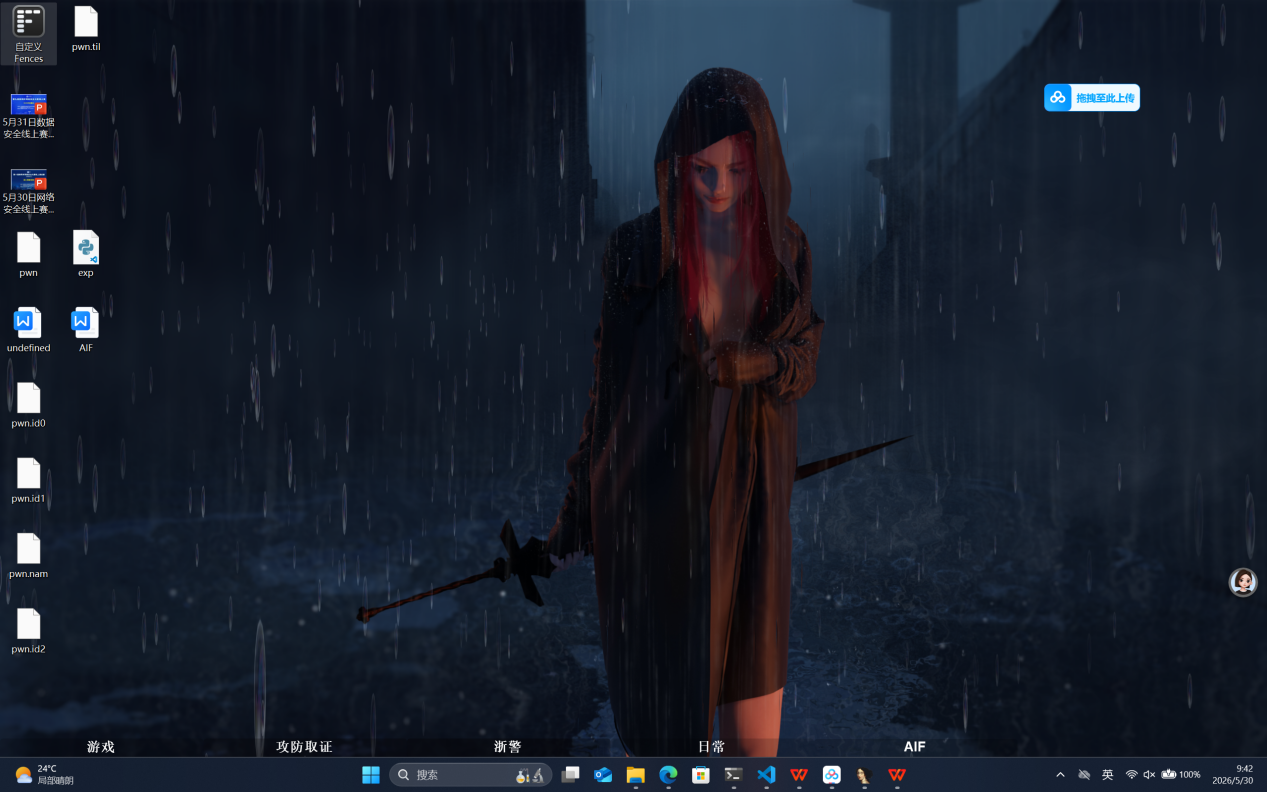Open Microsoft Store from the taskbar
The height and width of the screenshot is (792, 1267).
point(701,775)
